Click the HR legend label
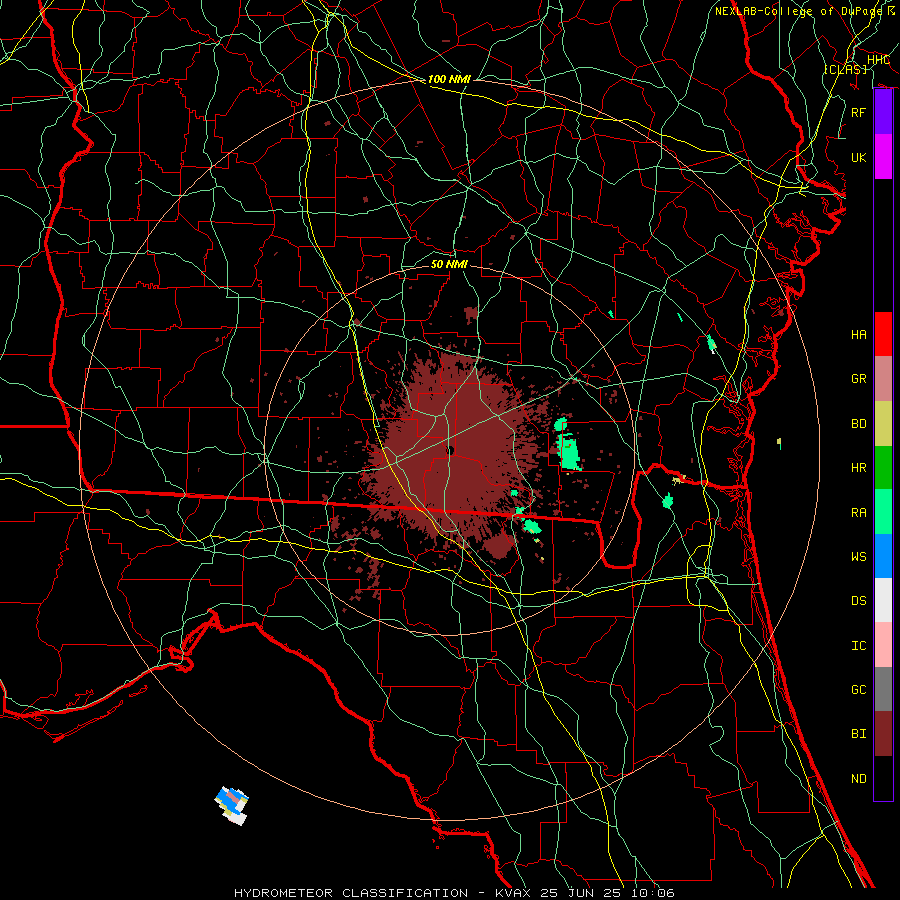 (x=858, y=468)
